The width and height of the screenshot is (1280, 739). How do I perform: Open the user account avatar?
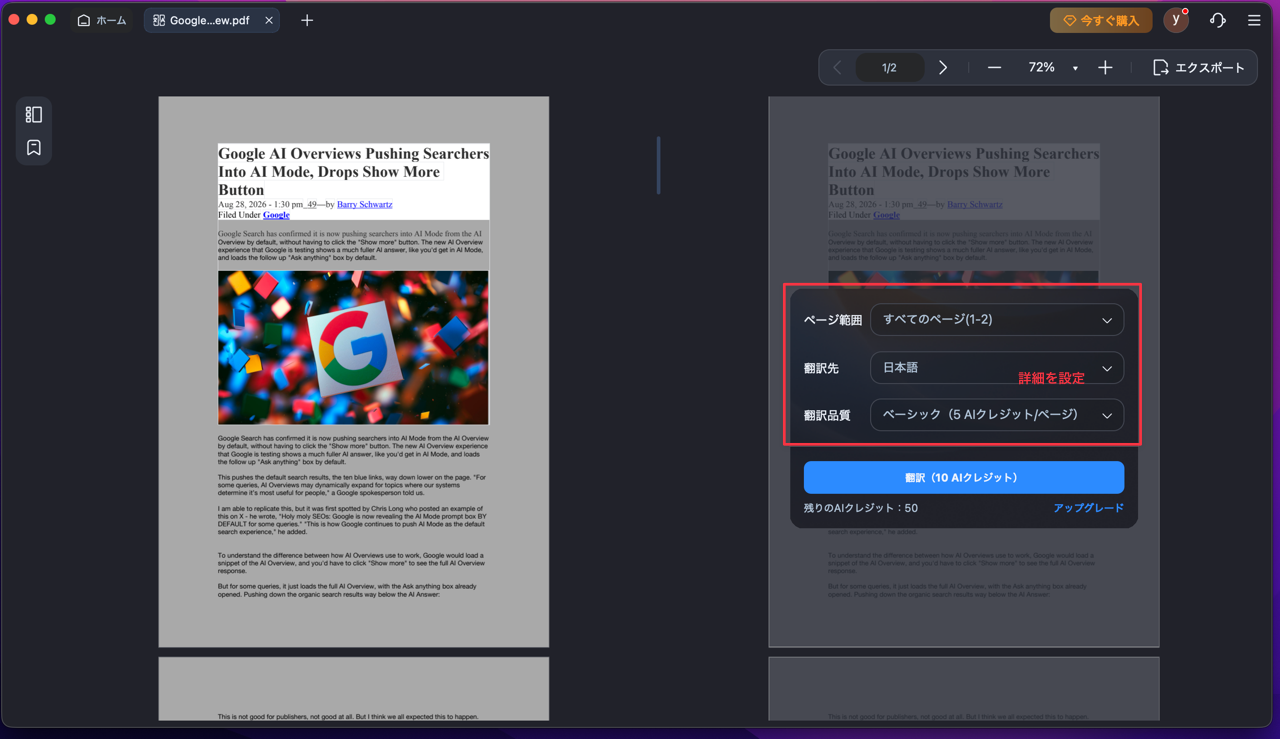pos(1176,20)
